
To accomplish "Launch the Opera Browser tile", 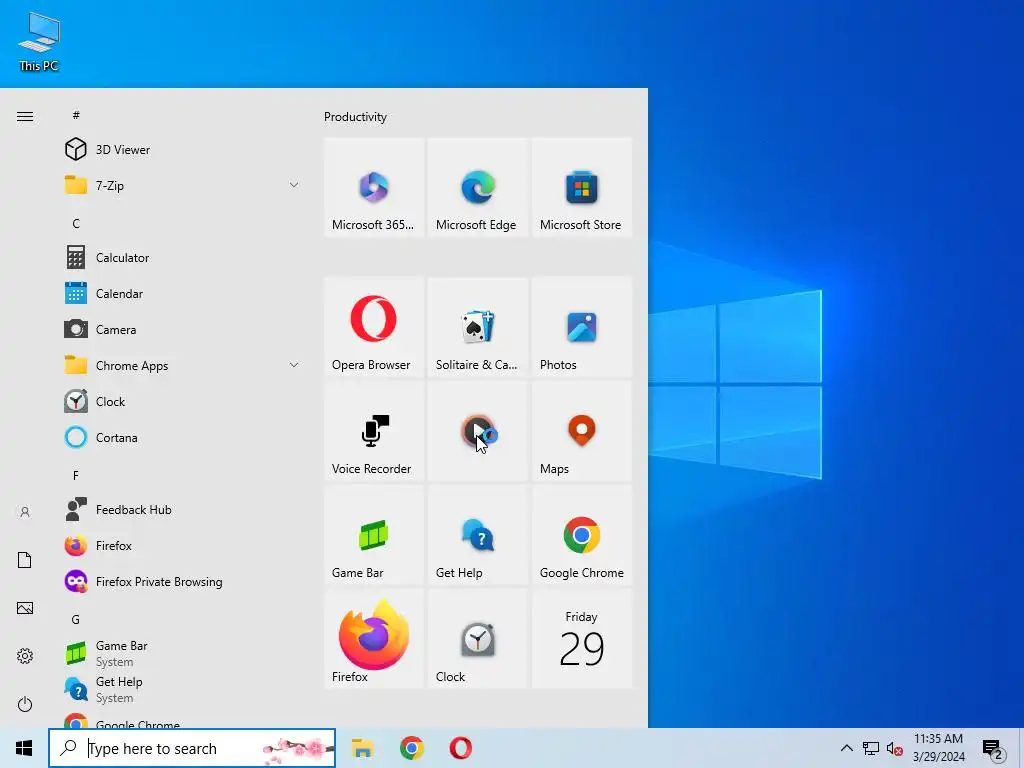I will tap(374, 327).
